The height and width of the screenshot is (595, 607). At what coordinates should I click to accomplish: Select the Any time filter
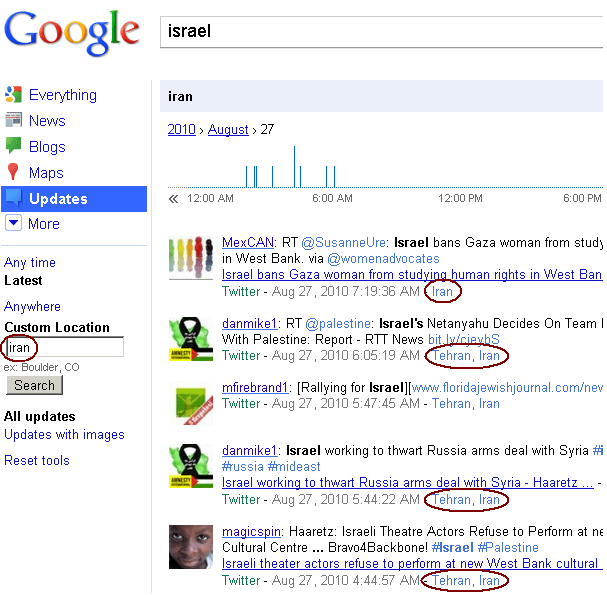(30, 262)
